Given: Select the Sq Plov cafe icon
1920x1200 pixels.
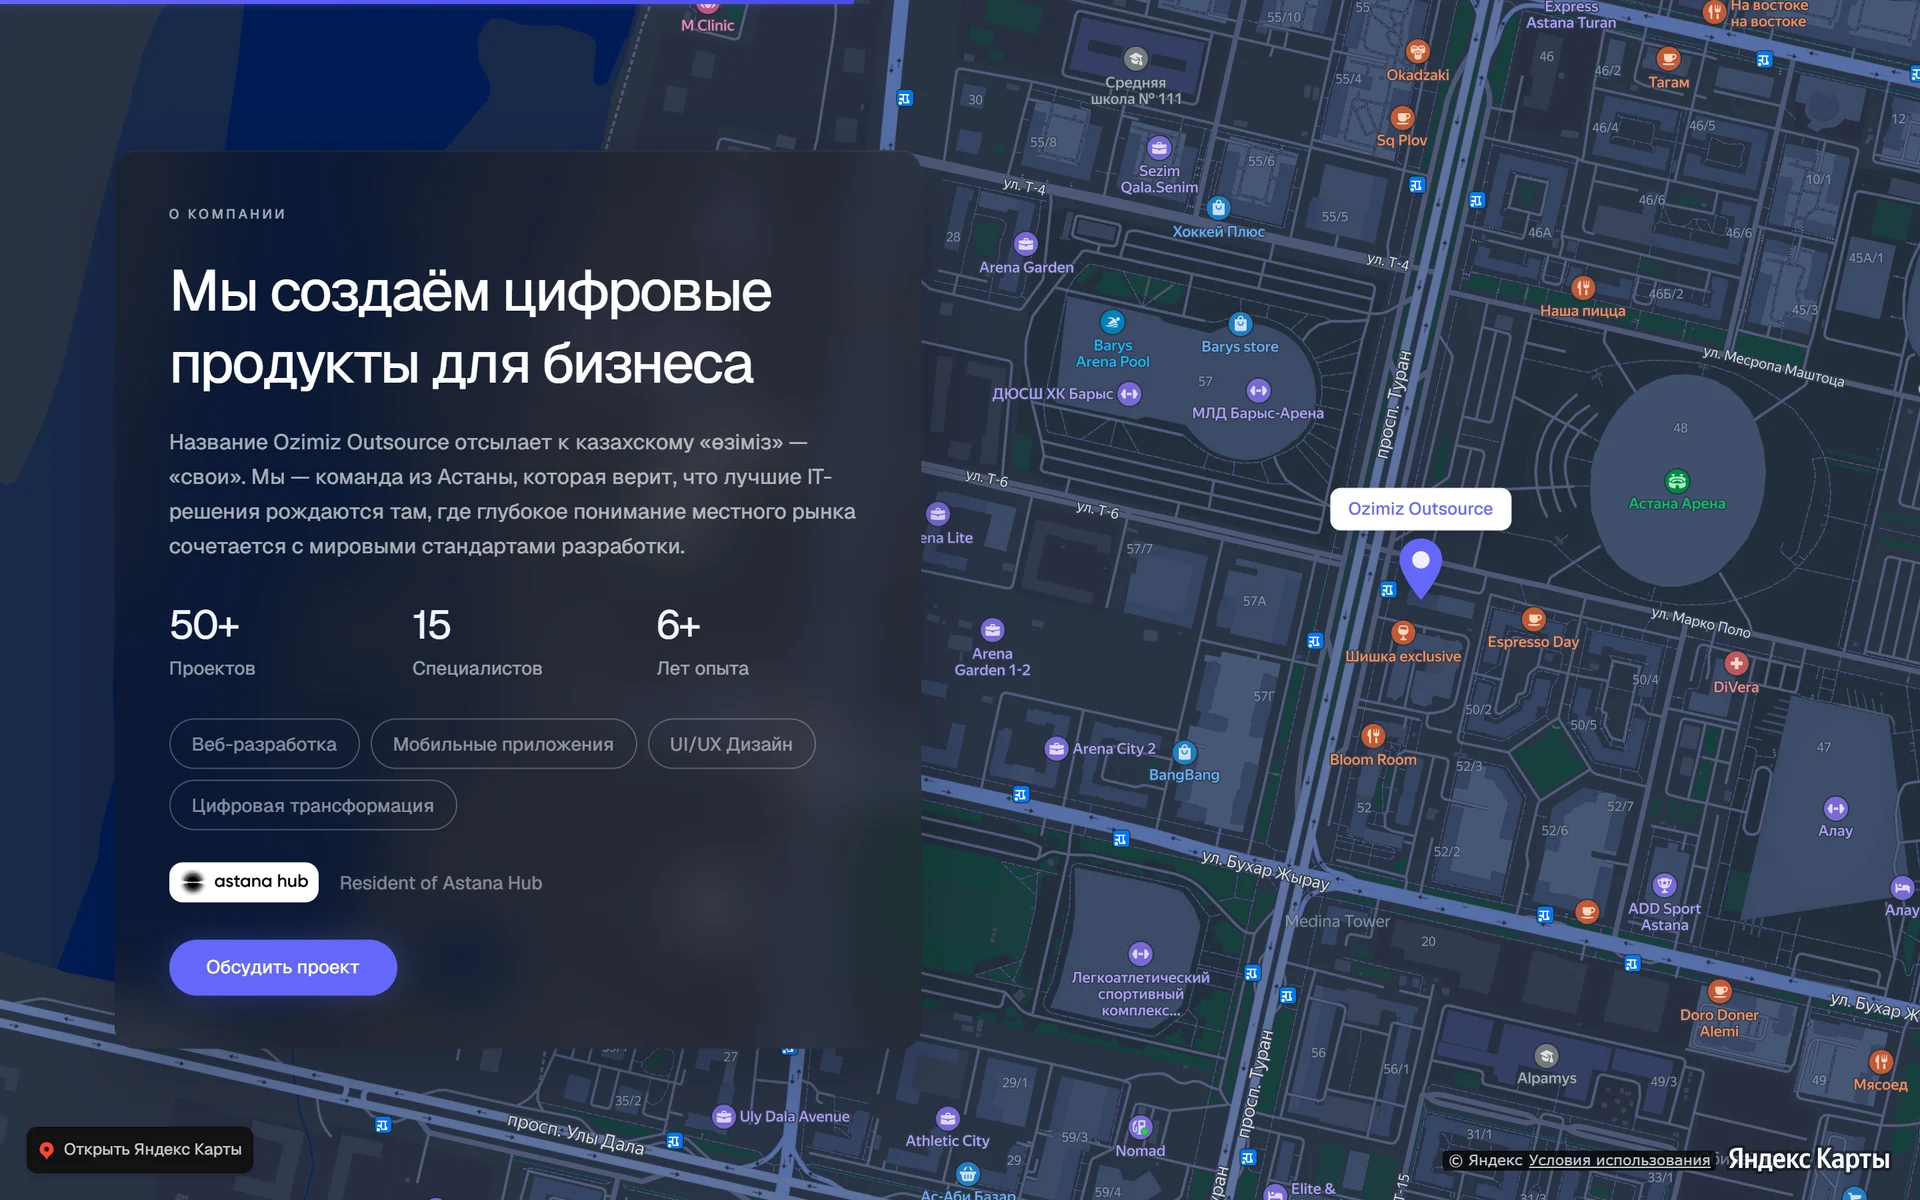Looking at the screenshot, I should coord(1402,118).
